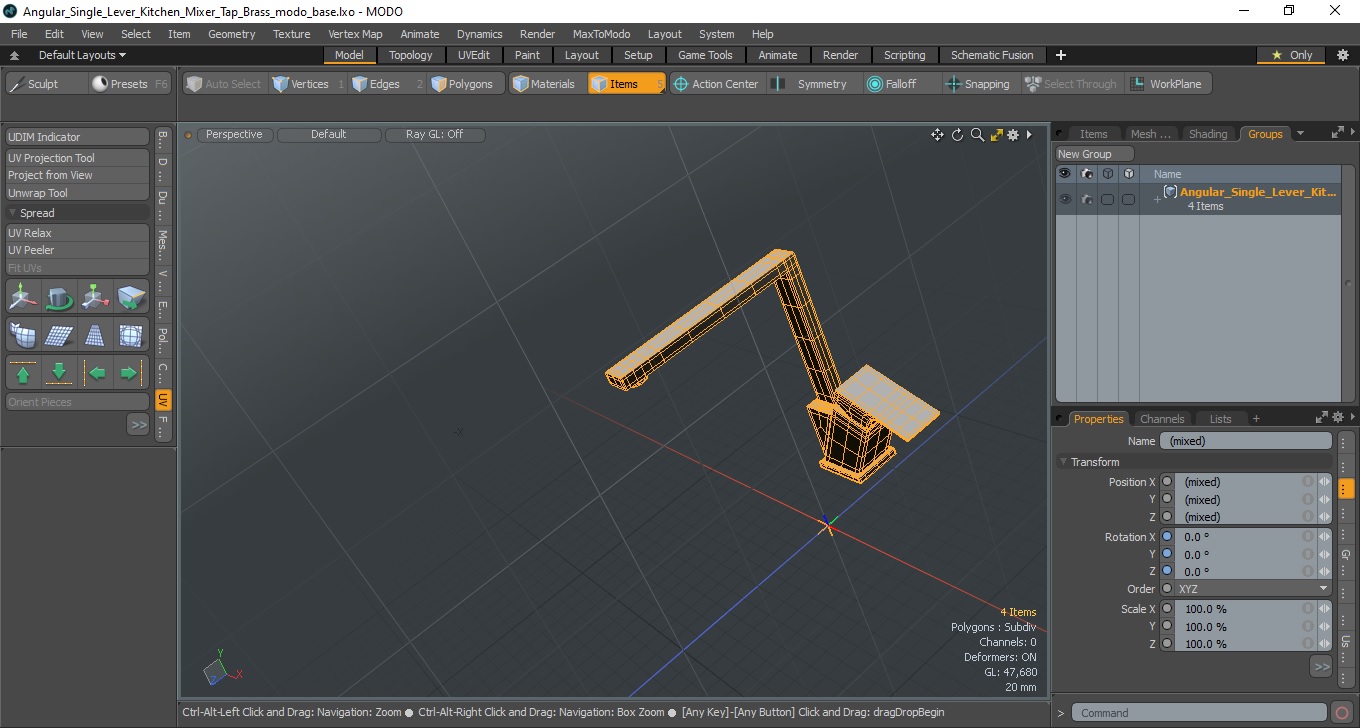The image size is (1360, 728).
Task: Switch to the Channels tab
Action: [x=1162, y=419]
